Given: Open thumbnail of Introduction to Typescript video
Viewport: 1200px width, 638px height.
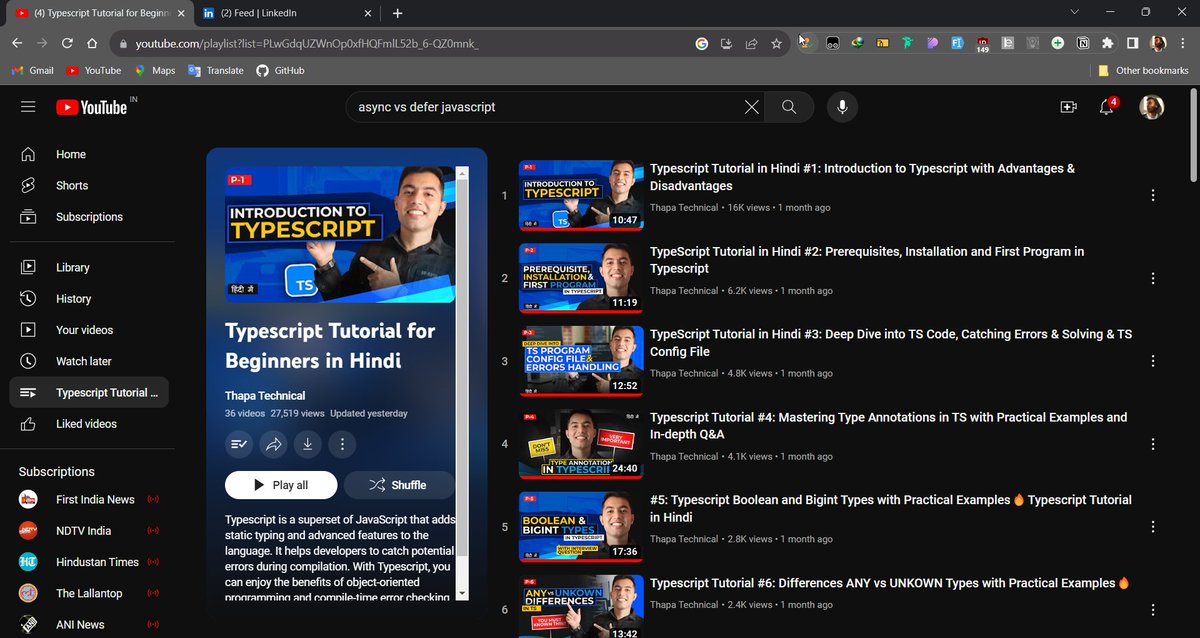Looking at the screenshot, I should point(581,196).
